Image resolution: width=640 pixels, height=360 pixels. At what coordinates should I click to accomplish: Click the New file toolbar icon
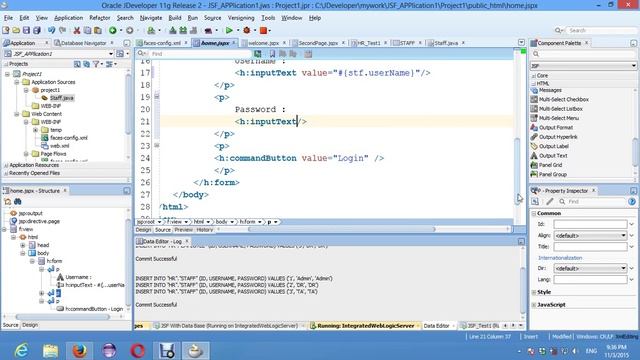tap(6, 30)
